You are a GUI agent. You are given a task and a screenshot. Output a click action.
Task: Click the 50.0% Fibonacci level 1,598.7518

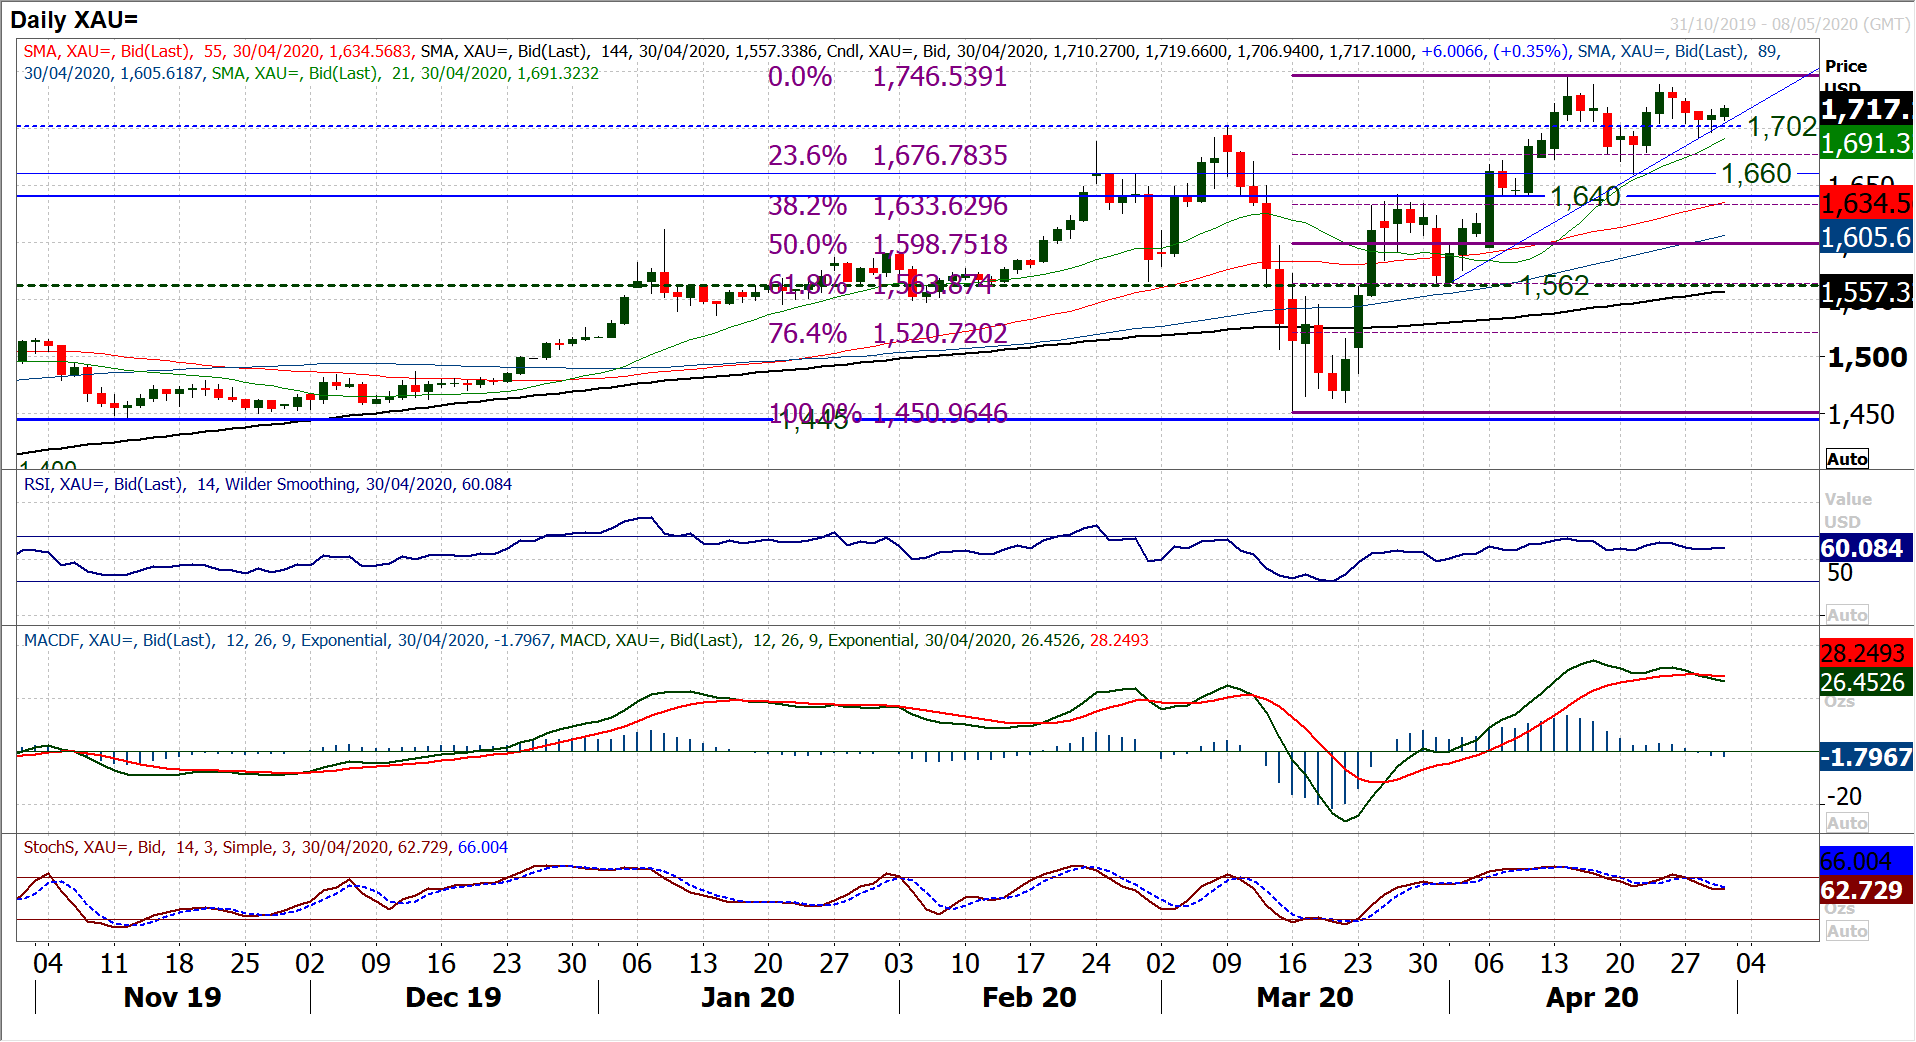(x=888, y=245)
